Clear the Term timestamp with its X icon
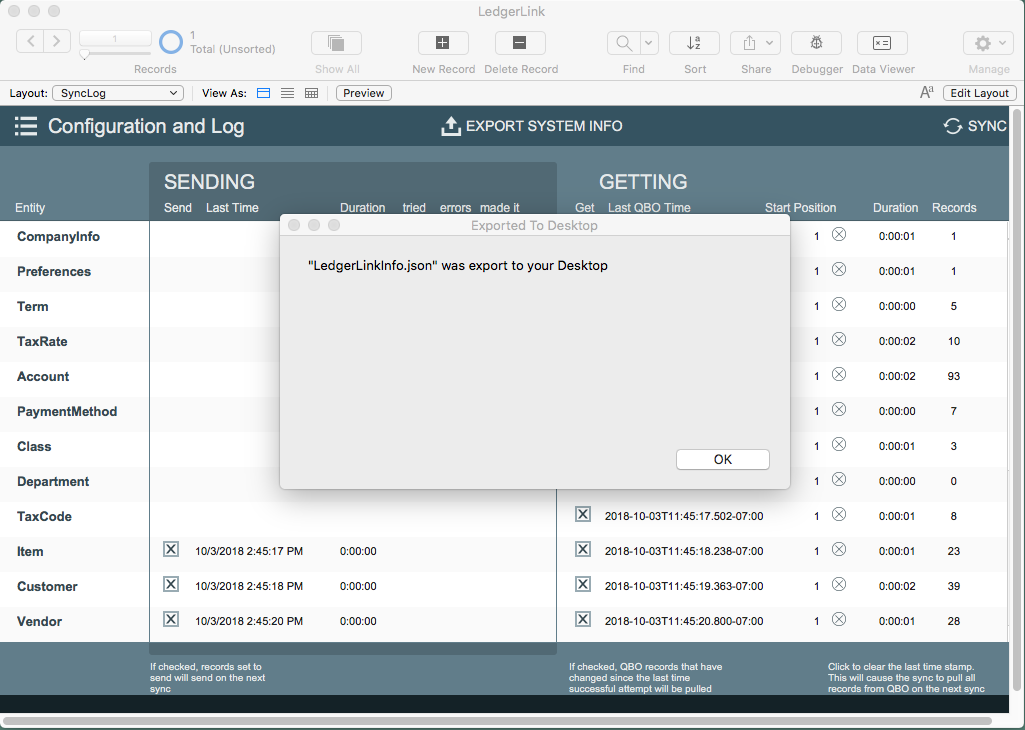 (x=839, y=304)
